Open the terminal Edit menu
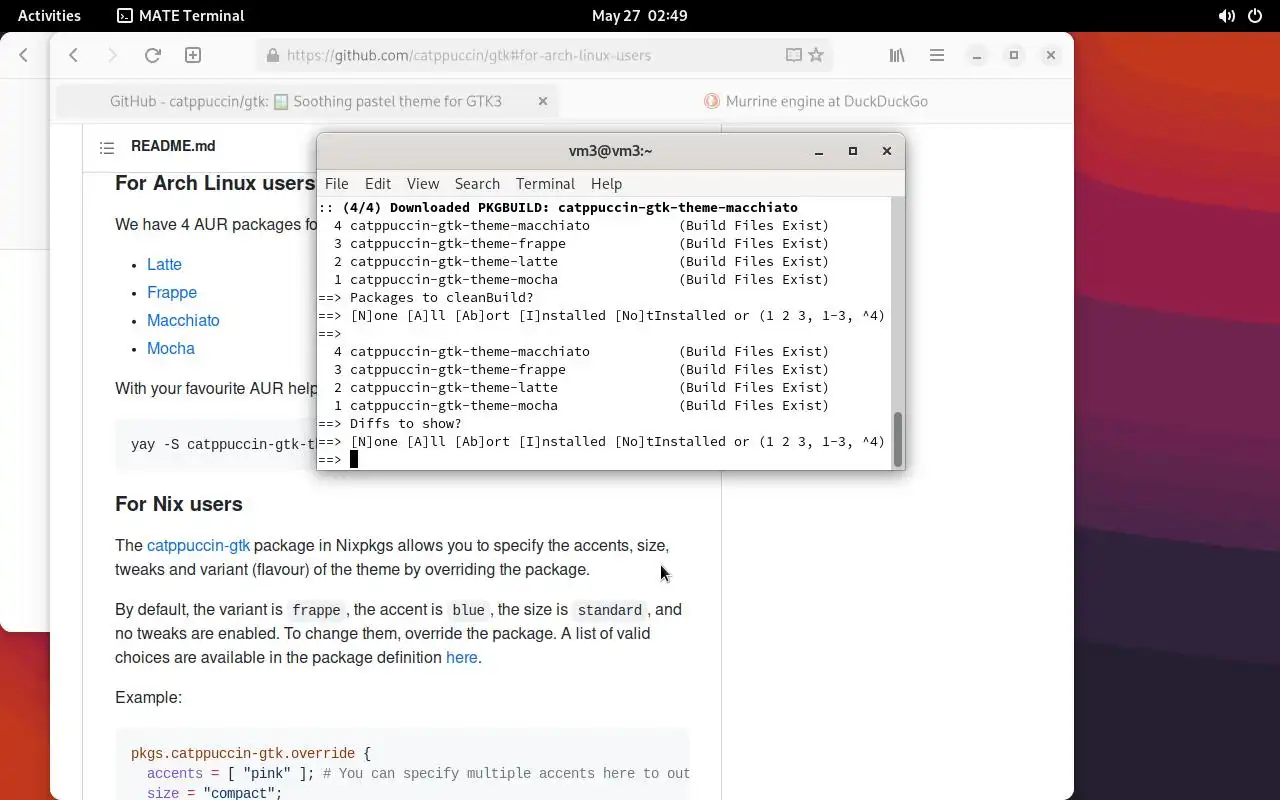1280x800 pixels. point(378,183)
